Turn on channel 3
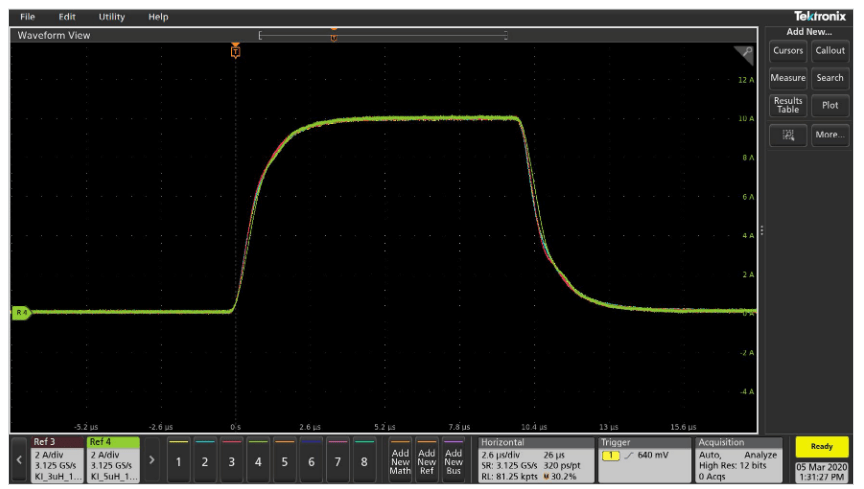The height and width of the screenshot is (489, 864). (x=231, y=460)
